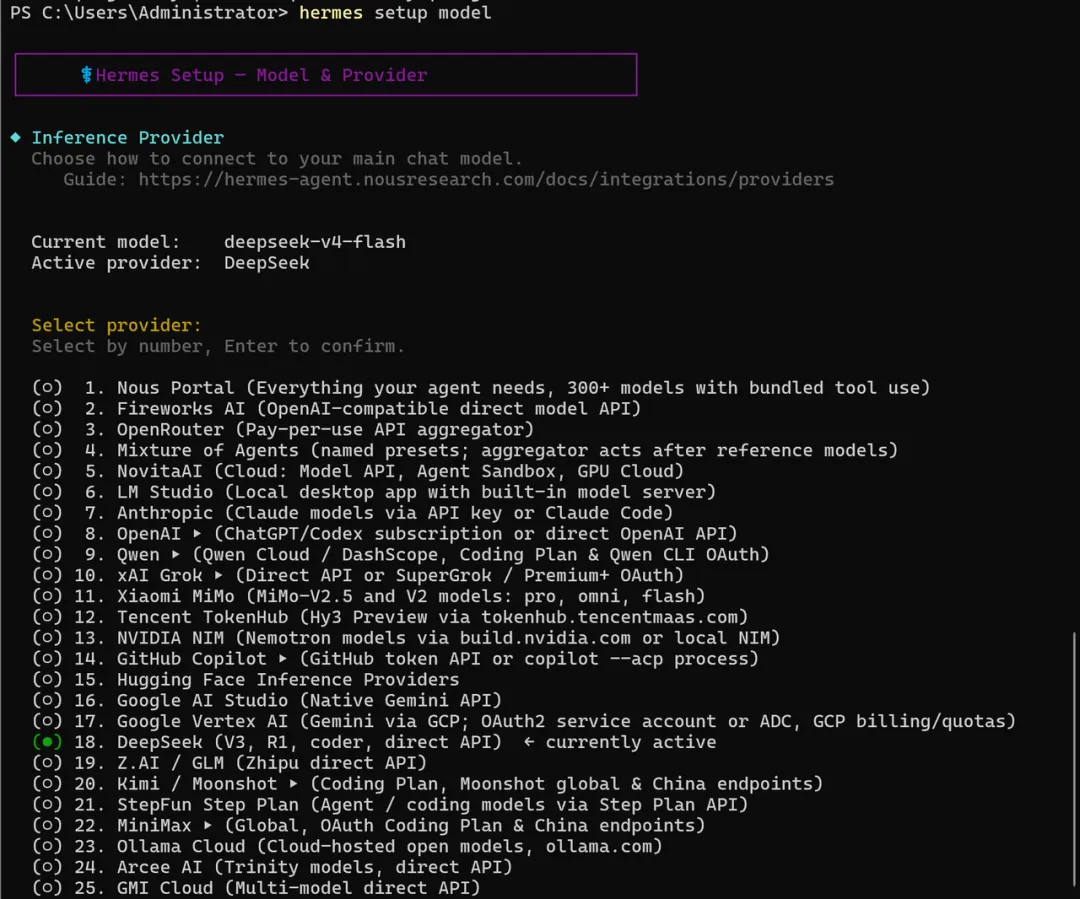The width and height of the screenshot is (1080, 899).
Task: Select the NovitaAI radio option
Action: coord(47,471)
